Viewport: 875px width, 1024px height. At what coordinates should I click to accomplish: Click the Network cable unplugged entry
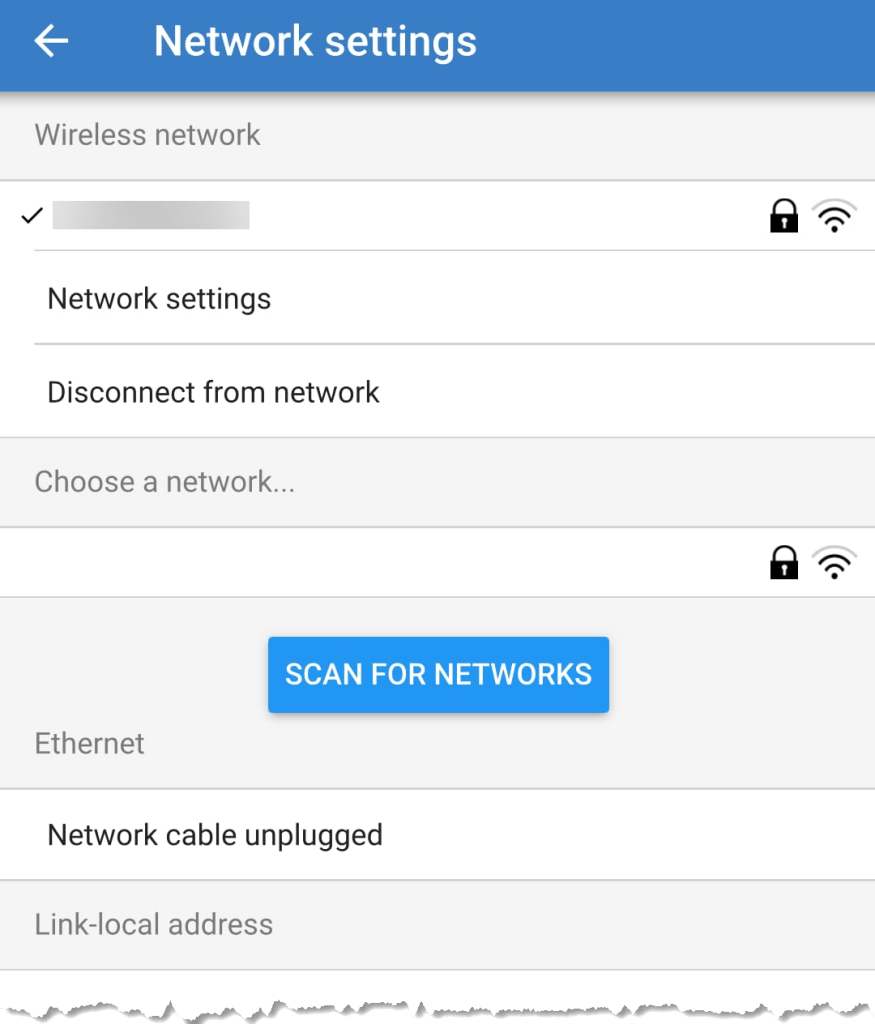215,834
